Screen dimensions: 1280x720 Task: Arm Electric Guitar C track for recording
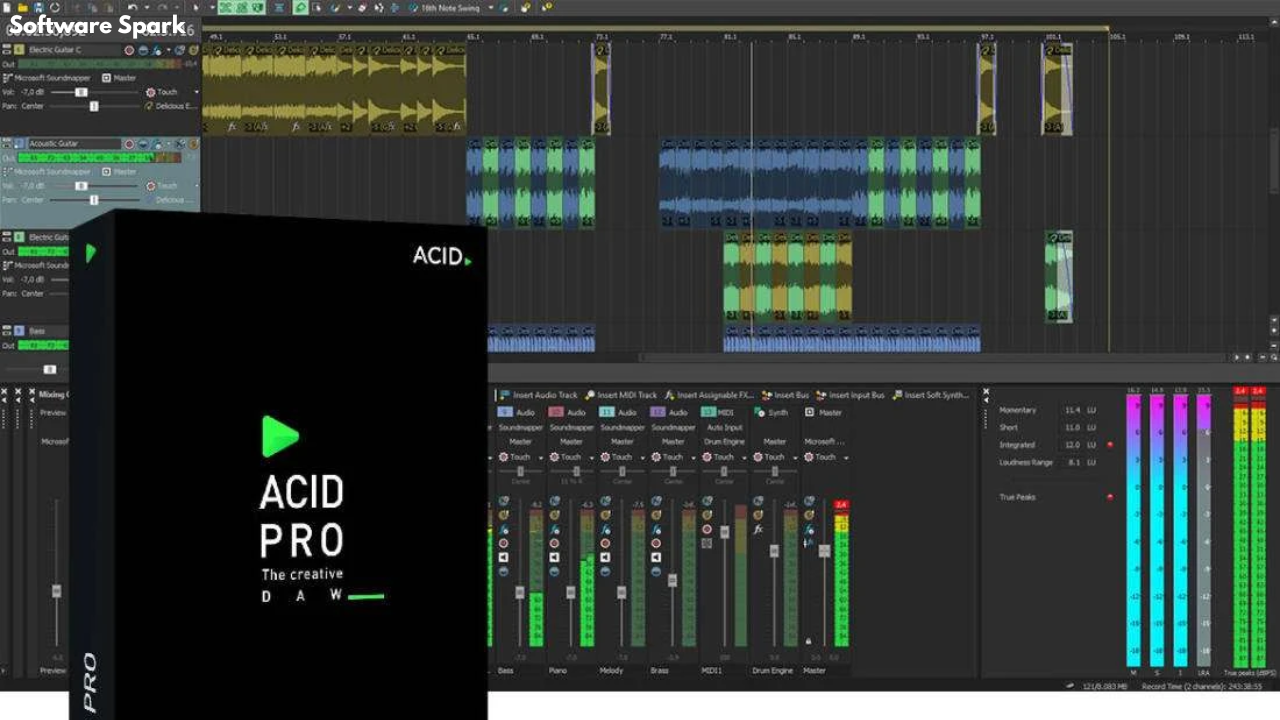click(x=129, y=50)
